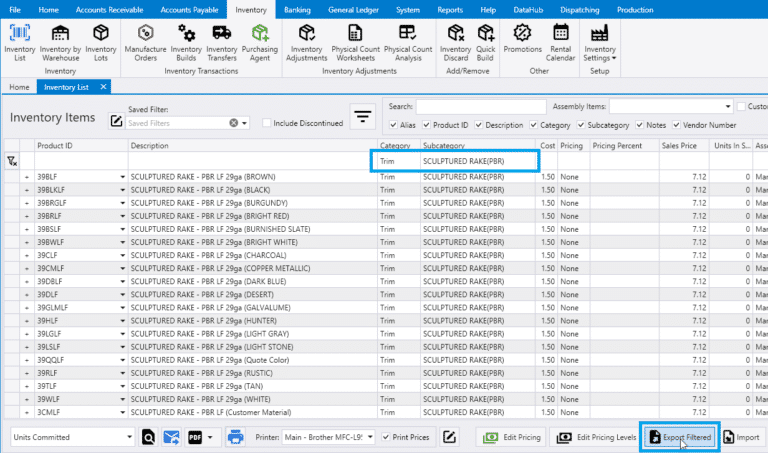
Task: Uncheck the Category search option
Action: [533, 125]
